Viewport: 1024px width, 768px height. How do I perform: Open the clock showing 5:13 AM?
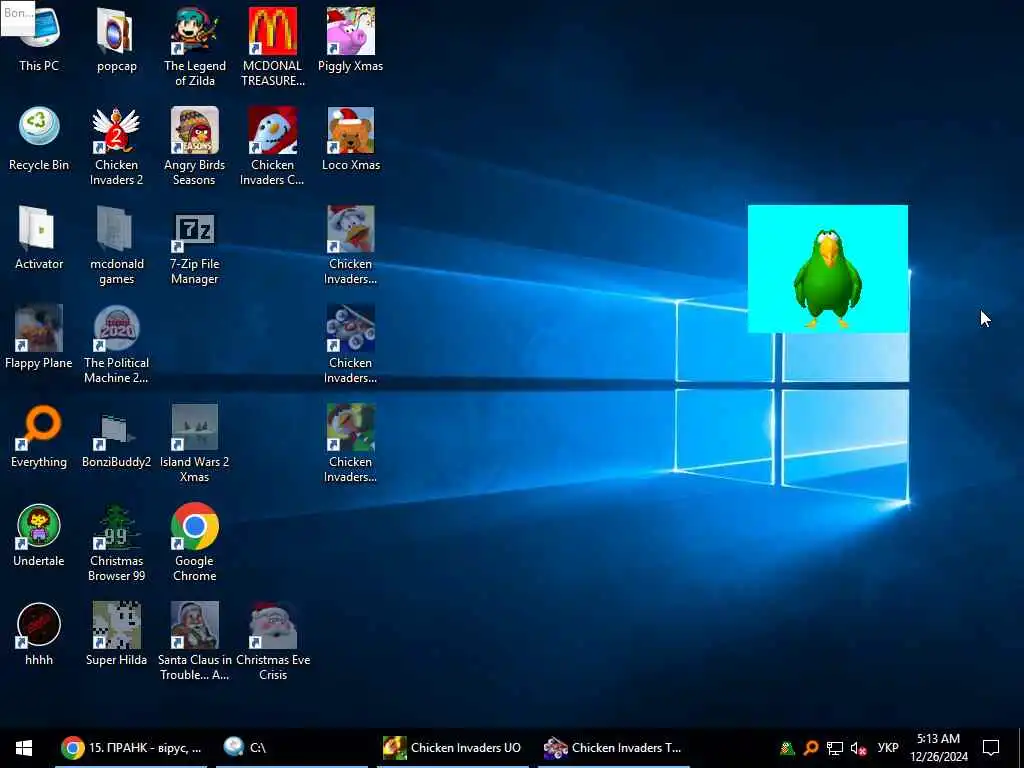938,748
